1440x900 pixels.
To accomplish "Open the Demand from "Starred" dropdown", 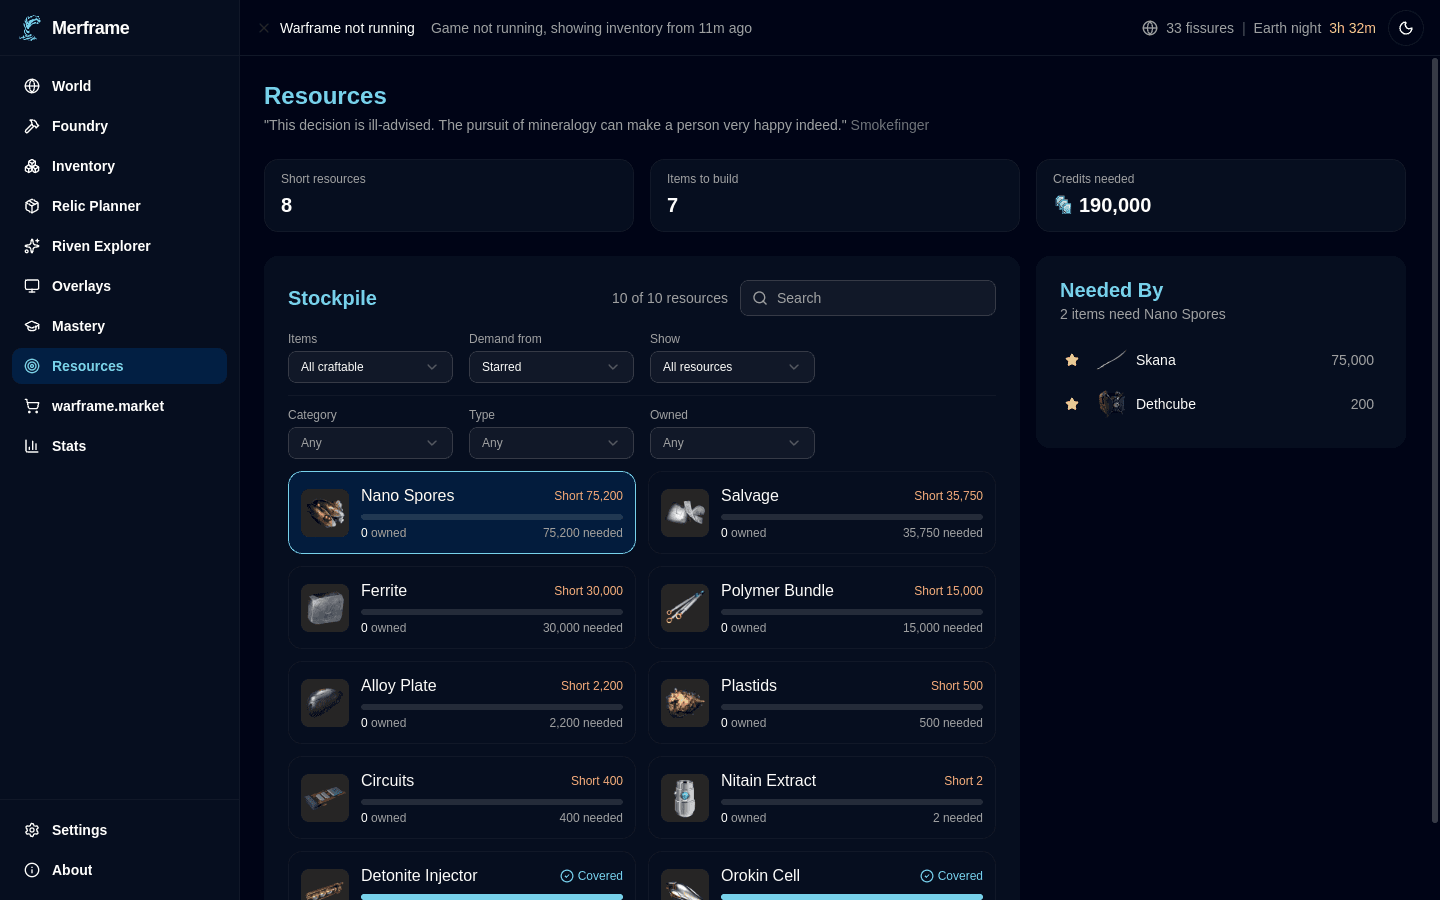I will point(551,367).
